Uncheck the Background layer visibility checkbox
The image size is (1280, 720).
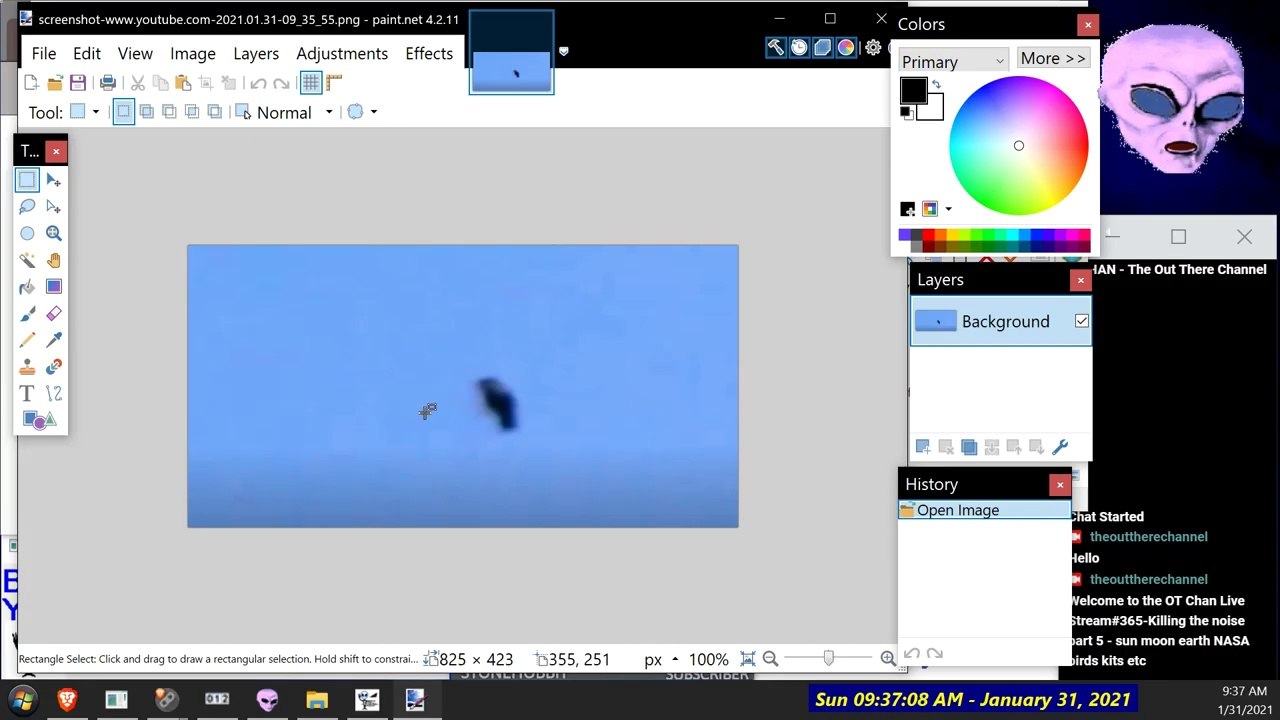(x=1082, y=321)
